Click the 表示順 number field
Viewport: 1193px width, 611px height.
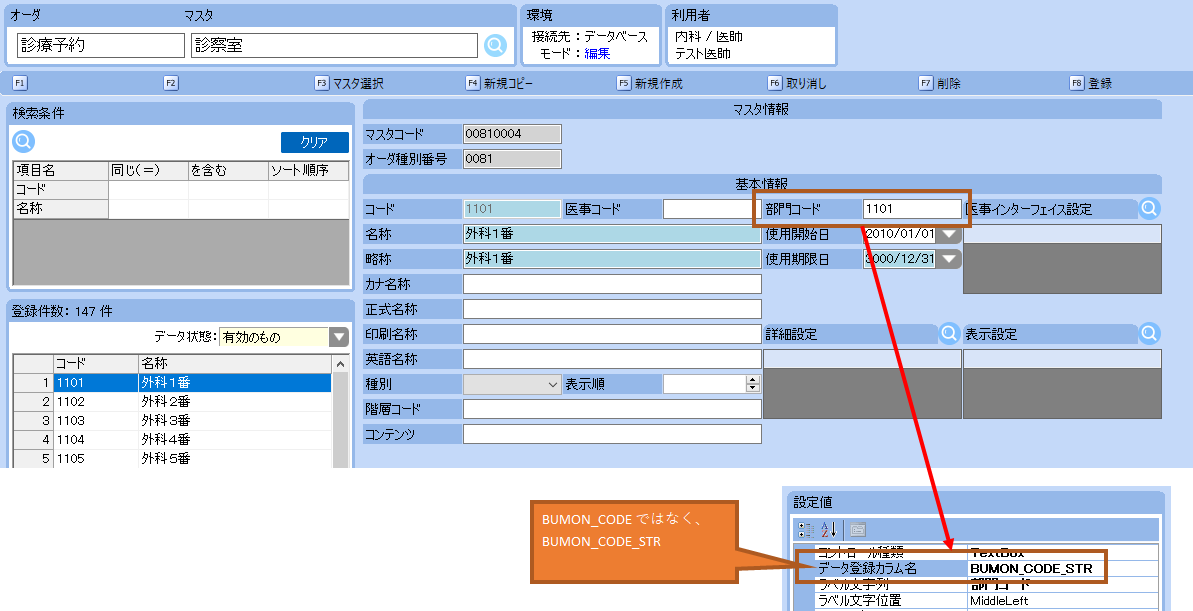pyautogui.click(x=705, y=384)
